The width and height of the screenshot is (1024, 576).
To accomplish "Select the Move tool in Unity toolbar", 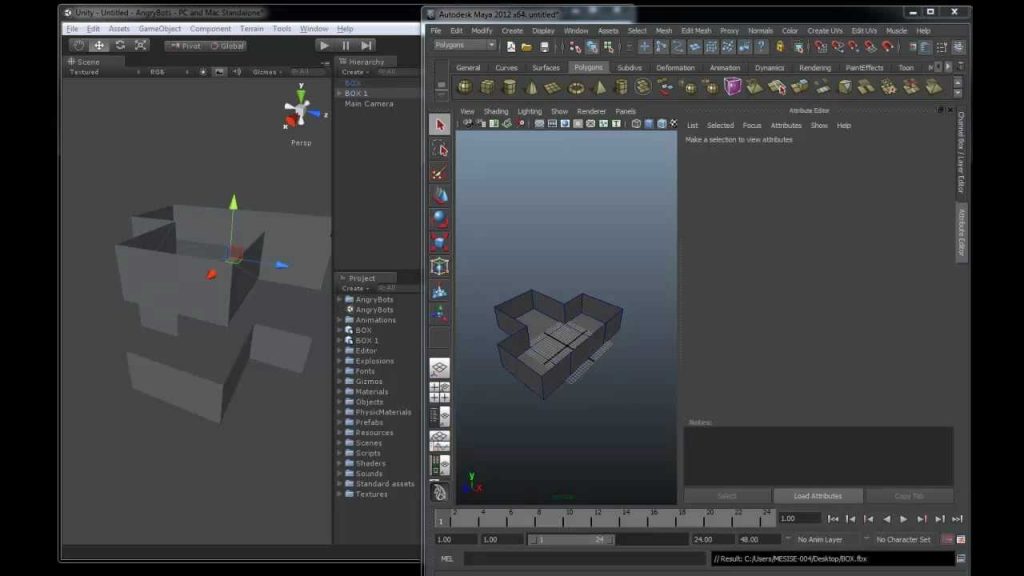I will click(99, 45).
